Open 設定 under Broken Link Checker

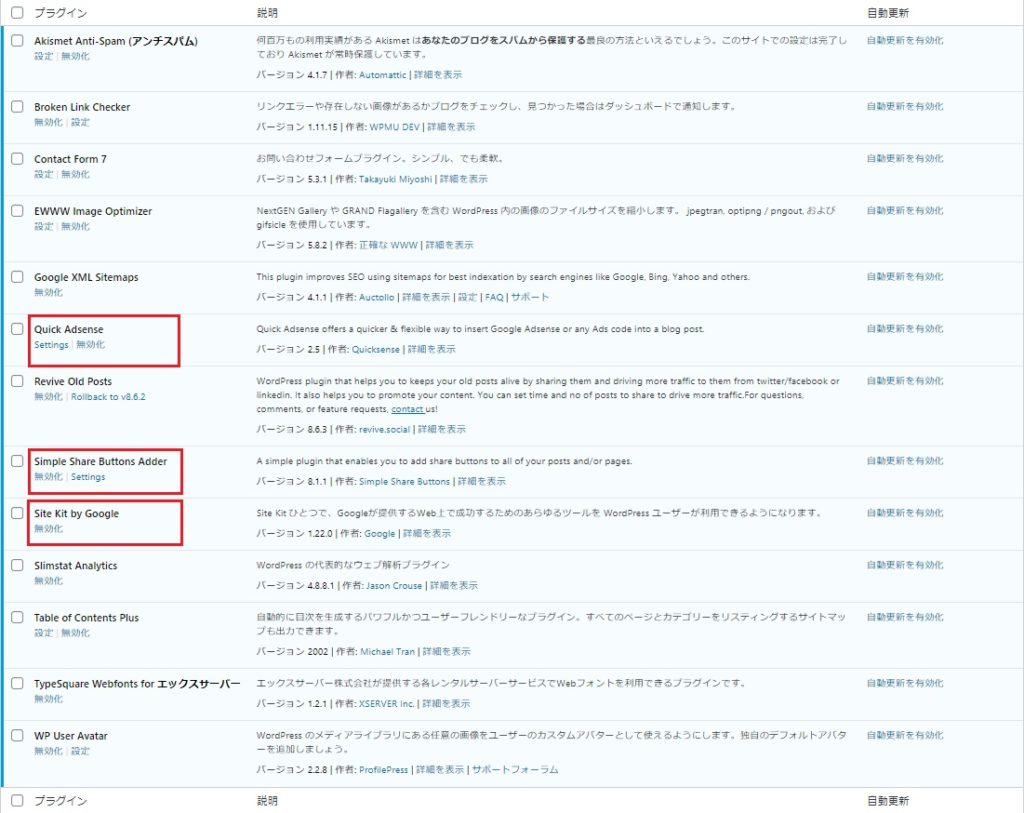tap(80, 122)
